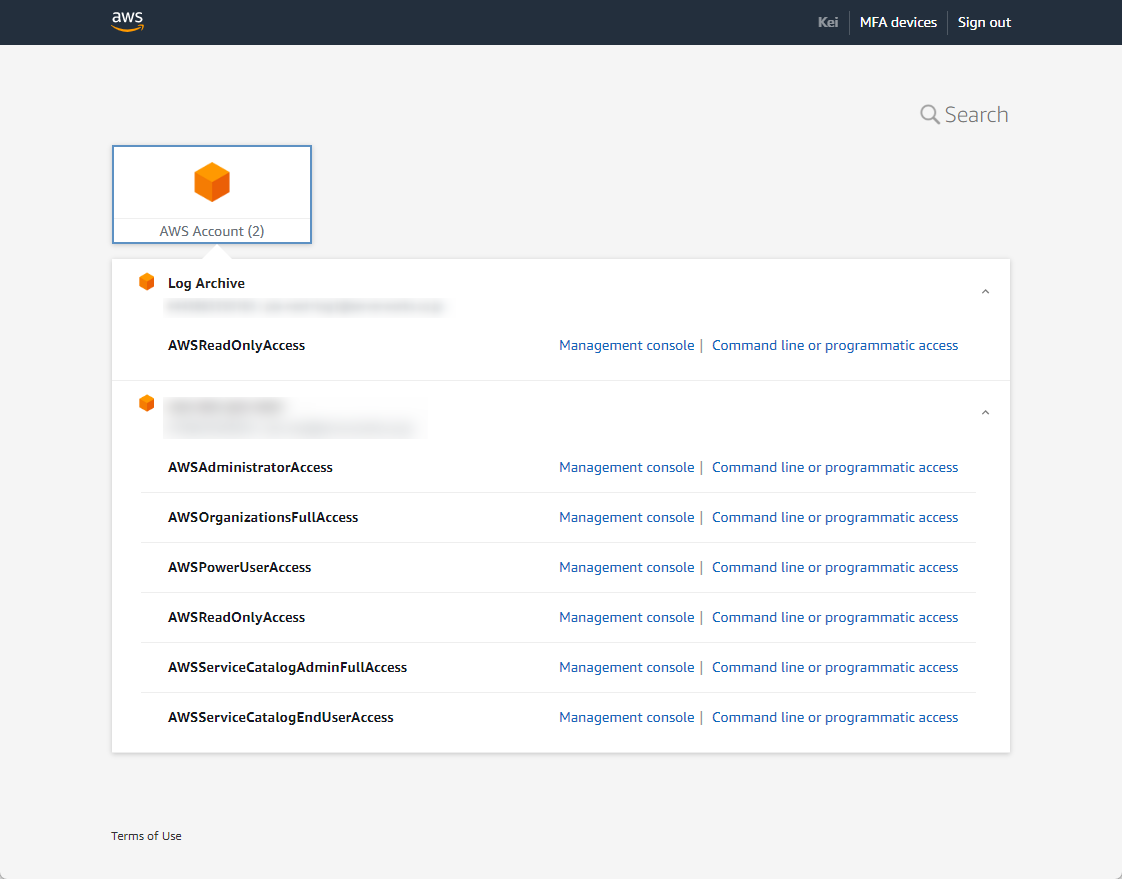Get command line access for AWSAdministratorAccess

(834, 467)
